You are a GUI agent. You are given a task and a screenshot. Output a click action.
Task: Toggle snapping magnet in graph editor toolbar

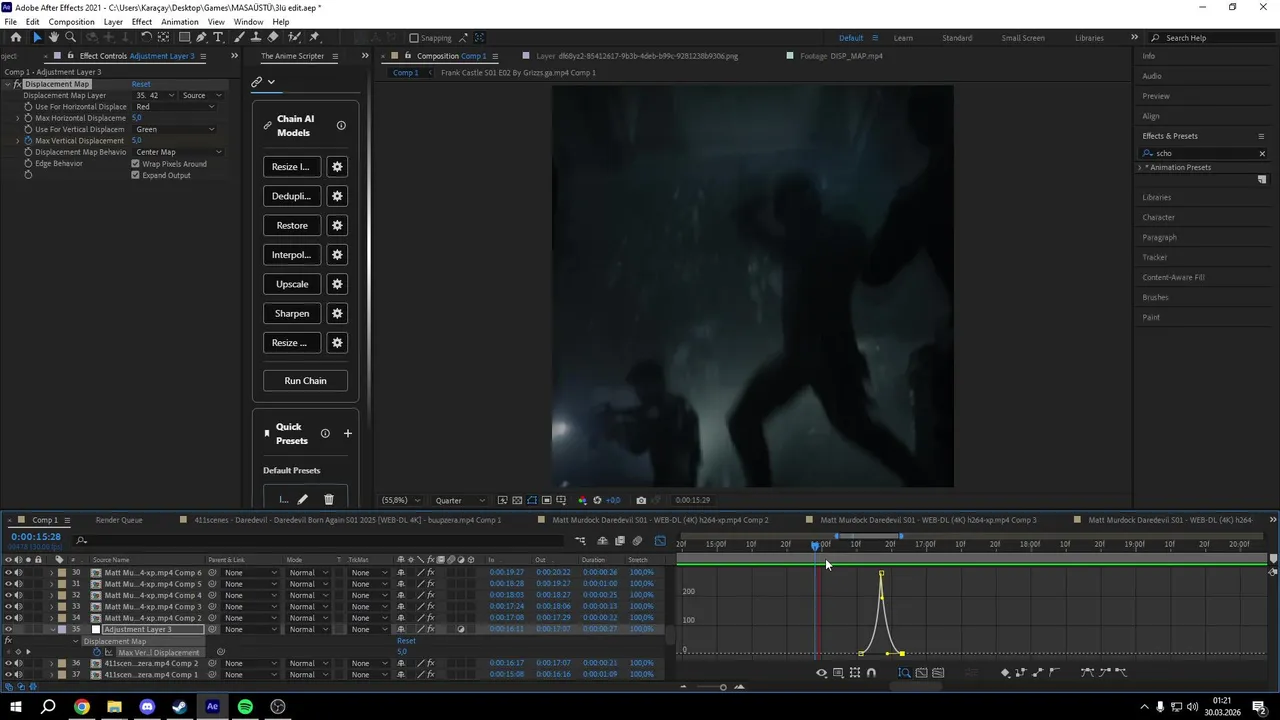click(871, 673)
